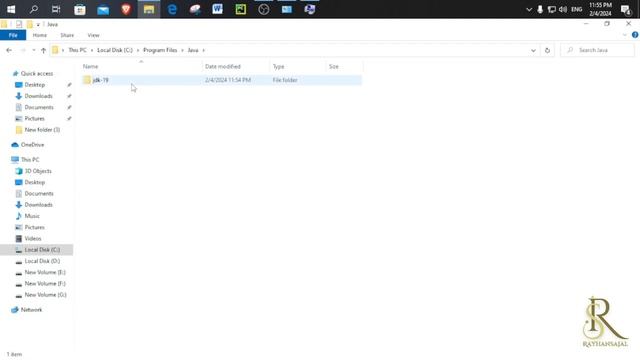
Task: Show hidden system tray icons
Action: coord(529,9)
